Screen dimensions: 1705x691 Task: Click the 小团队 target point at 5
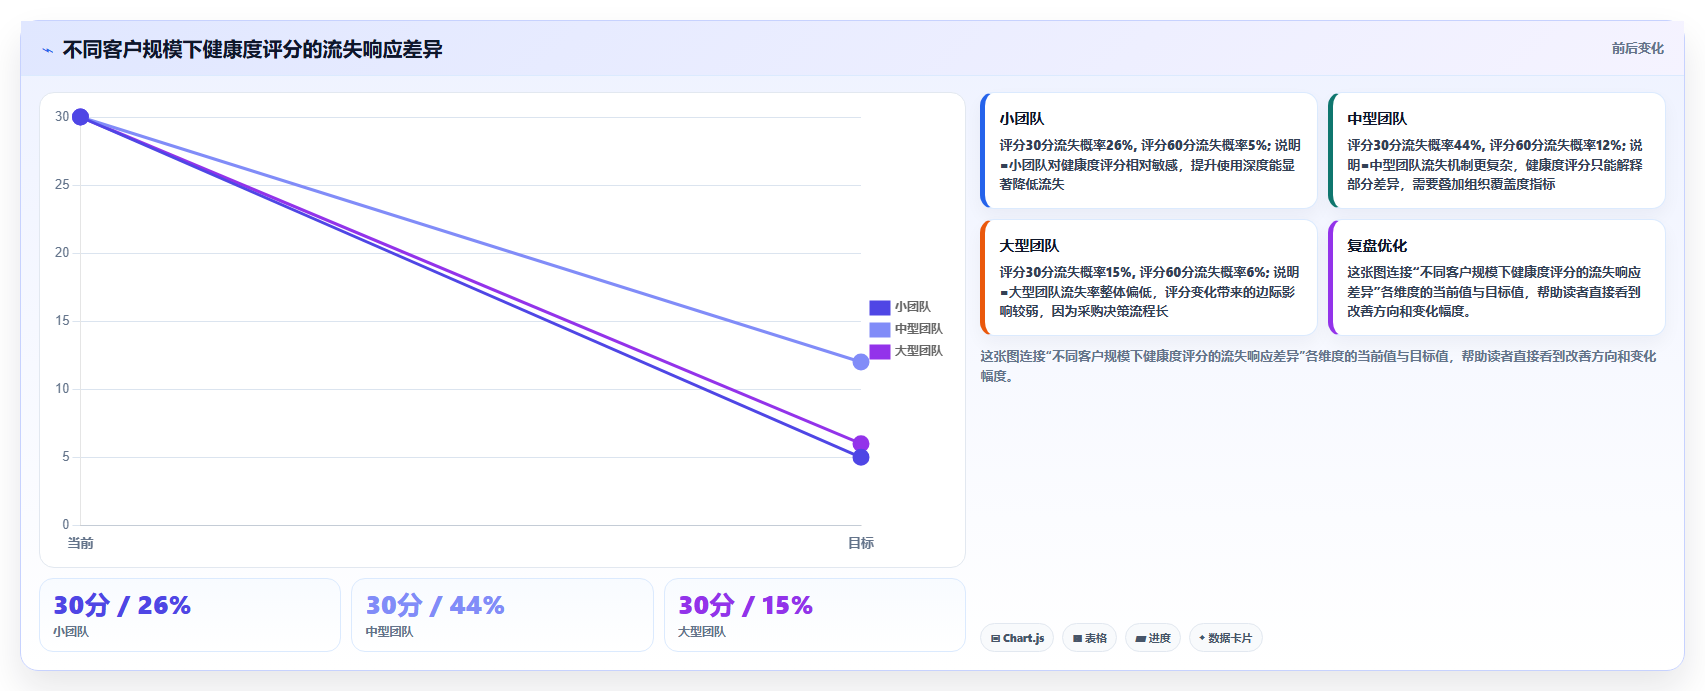pos(861,458)
